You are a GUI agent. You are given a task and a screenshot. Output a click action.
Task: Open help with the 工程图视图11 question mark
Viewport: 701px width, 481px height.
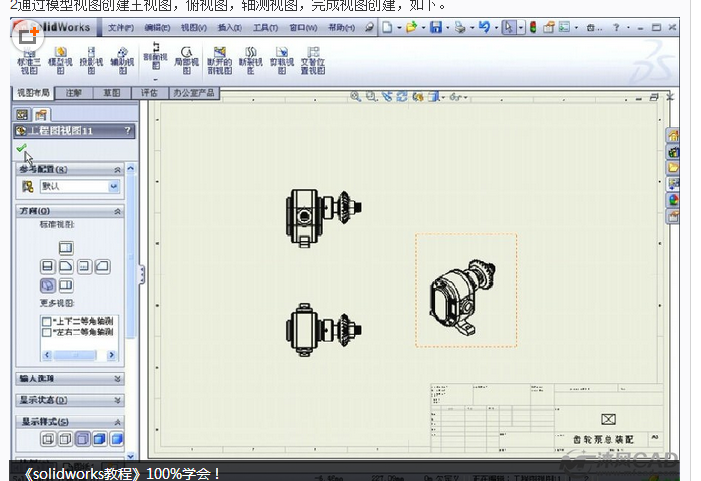click(x=128, y=130)
